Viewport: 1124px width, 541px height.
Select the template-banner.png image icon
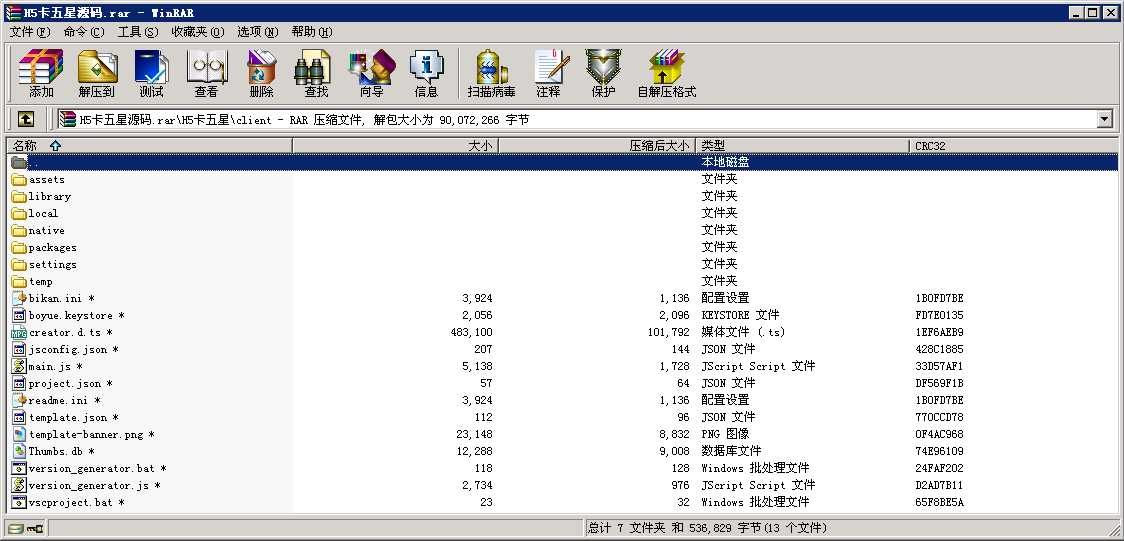(x=19, y=434)
